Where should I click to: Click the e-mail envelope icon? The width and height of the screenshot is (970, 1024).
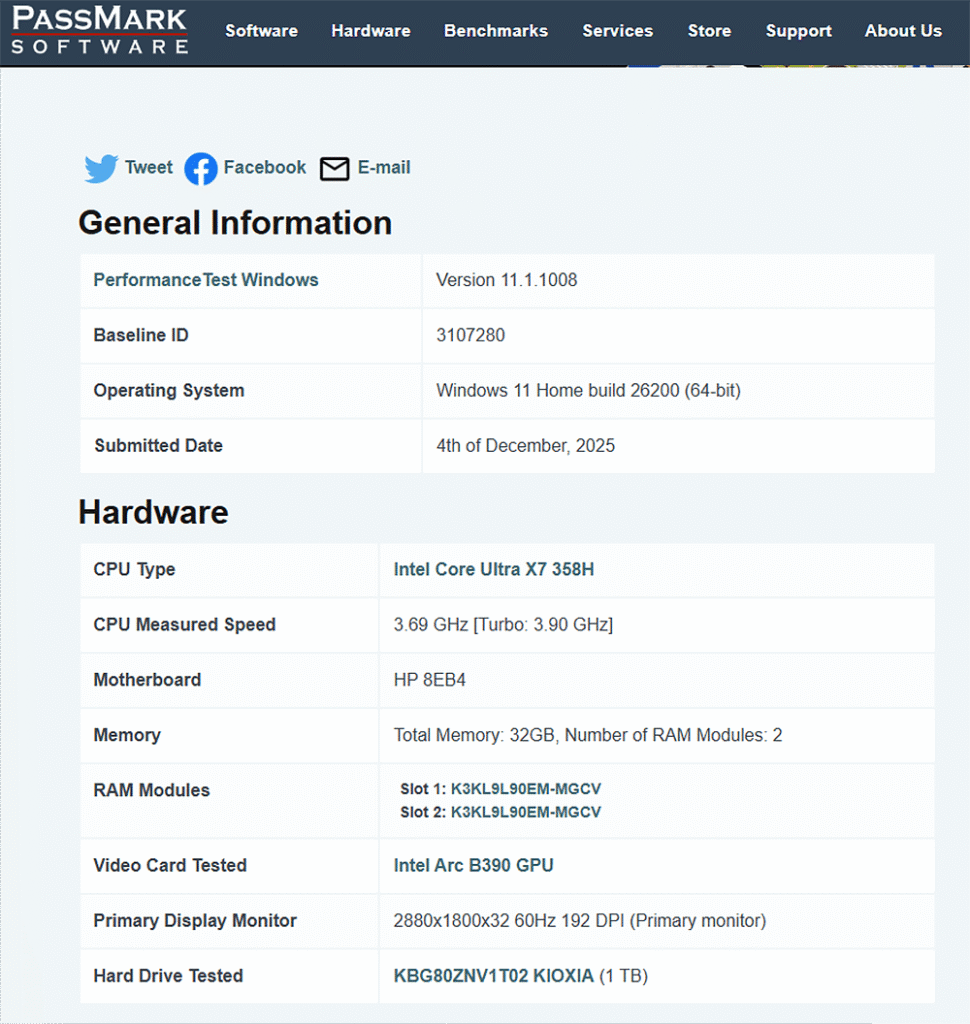335,168
